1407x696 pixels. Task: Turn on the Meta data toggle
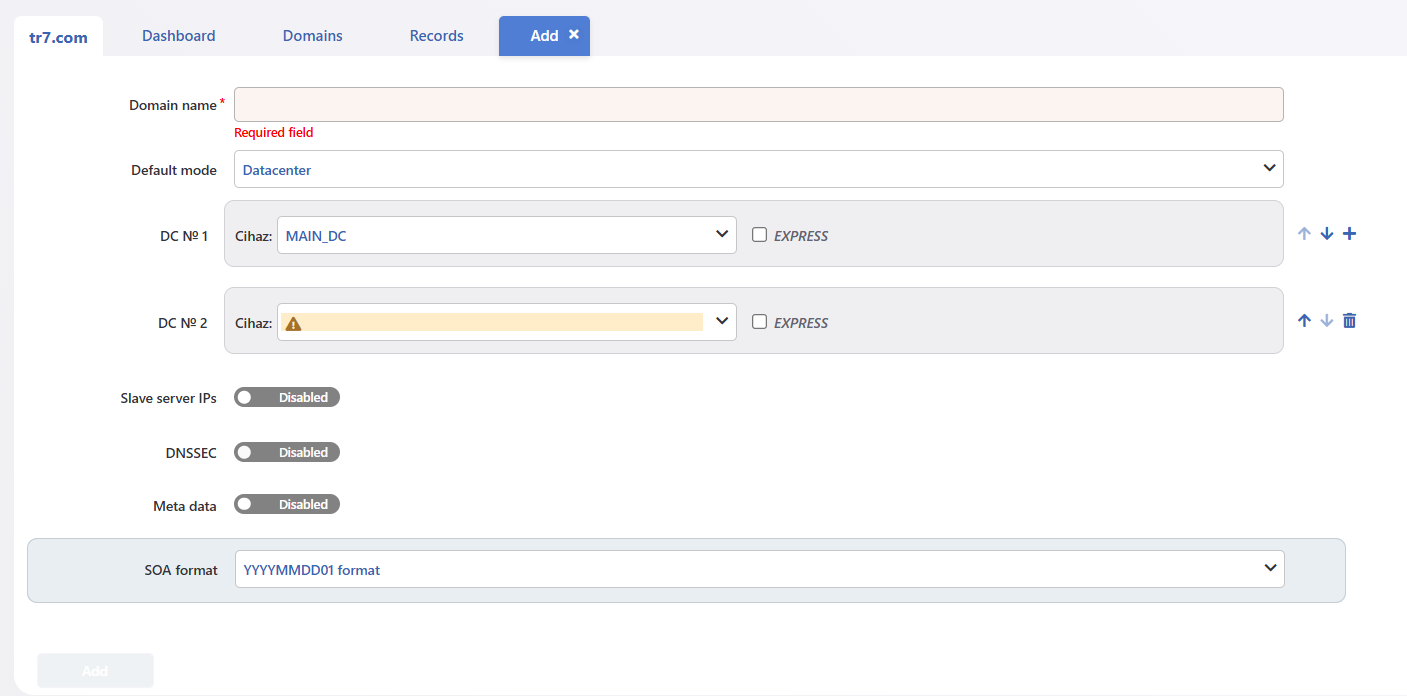(287, 504)
